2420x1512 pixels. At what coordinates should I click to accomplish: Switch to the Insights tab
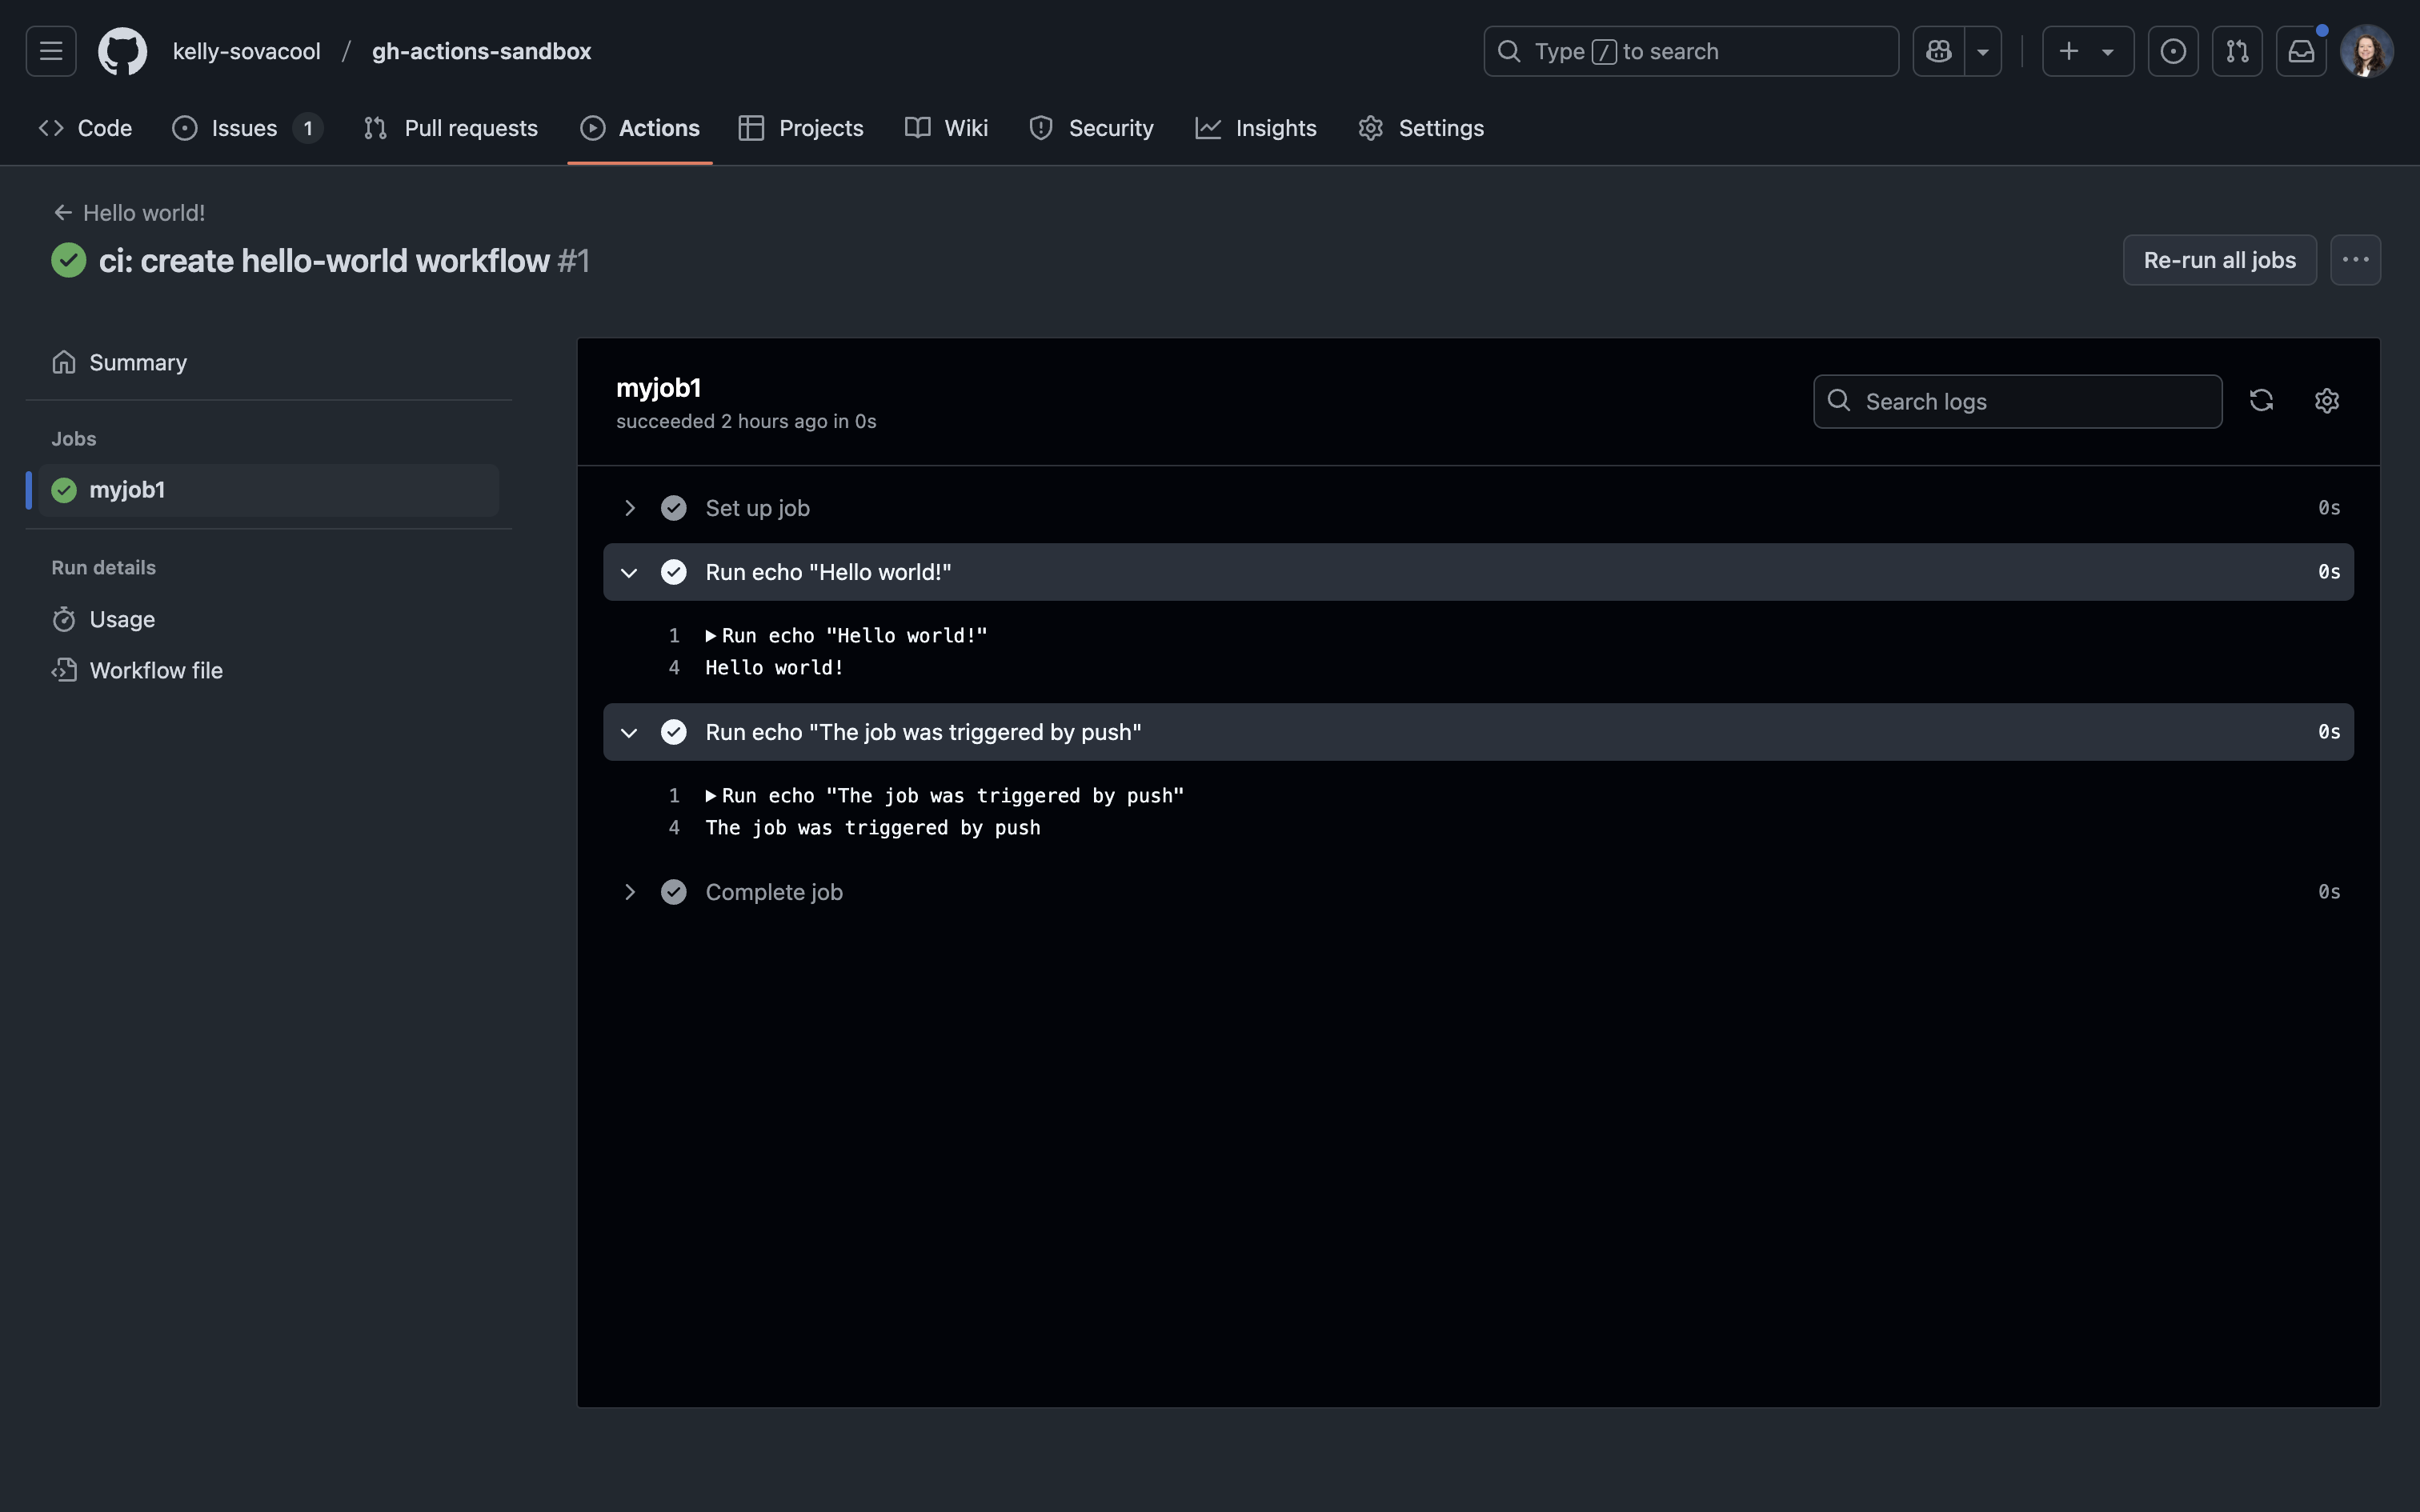pos(1256,128)
